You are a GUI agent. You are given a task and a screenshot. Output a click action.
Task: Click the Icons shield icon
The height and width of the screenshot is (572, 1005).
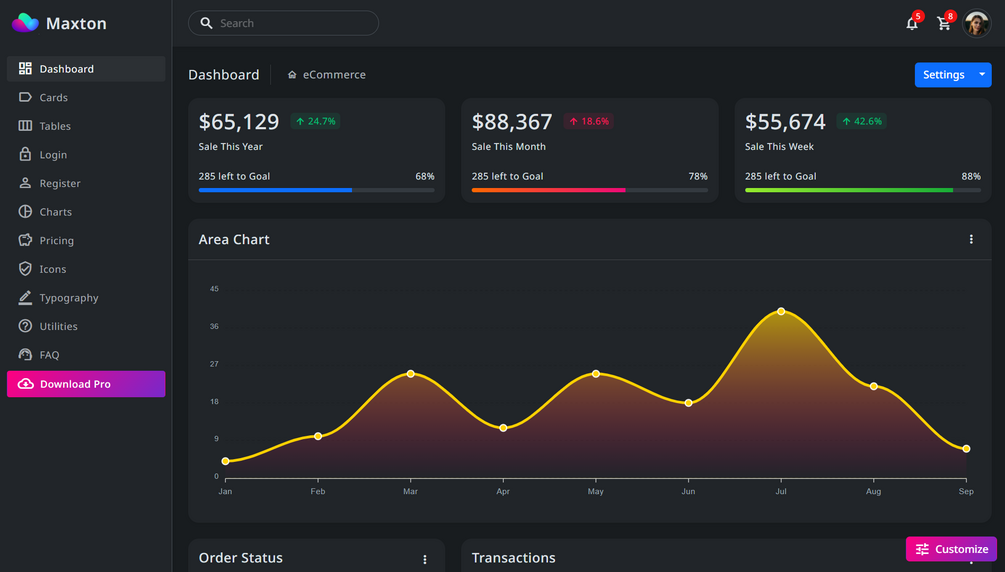tap(25, 269)
